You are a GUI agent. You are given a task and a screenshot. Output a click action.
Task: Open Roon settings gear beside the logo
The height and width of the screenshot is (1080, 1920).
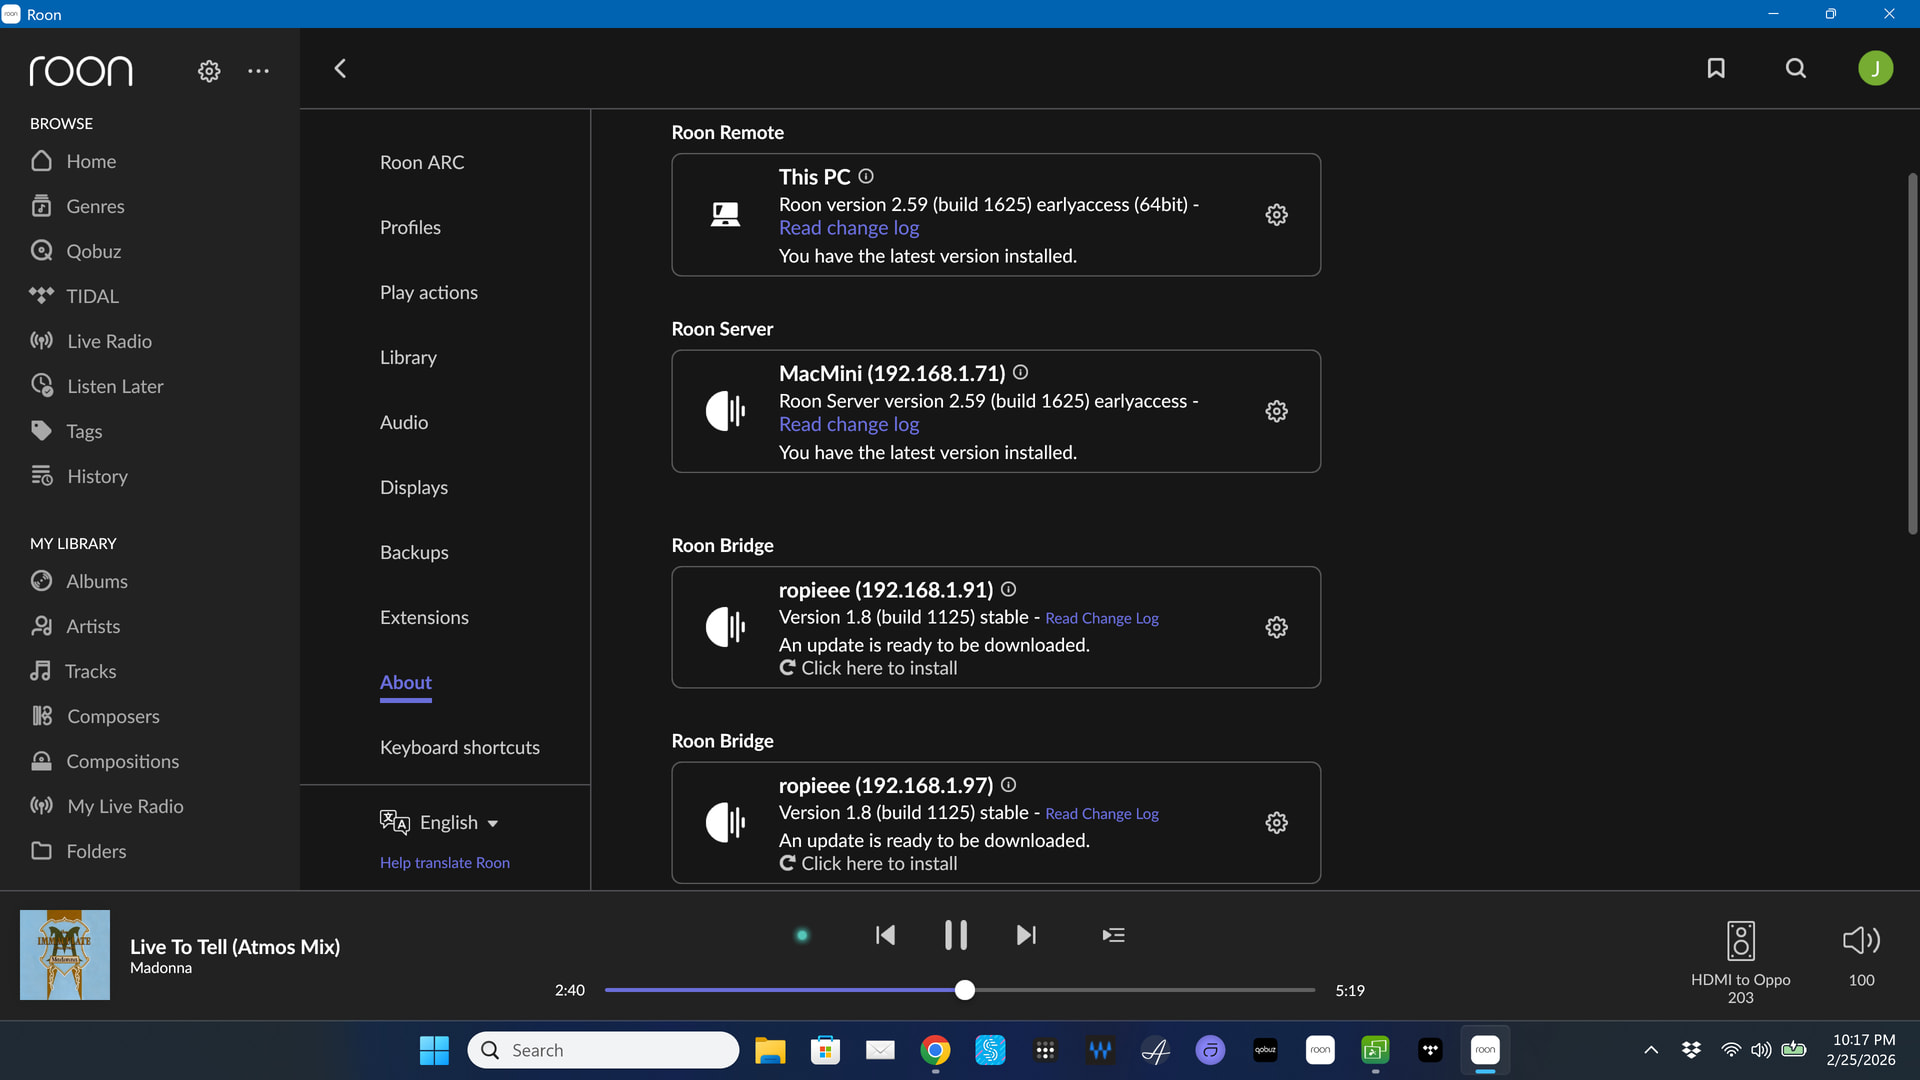(209, 71)
